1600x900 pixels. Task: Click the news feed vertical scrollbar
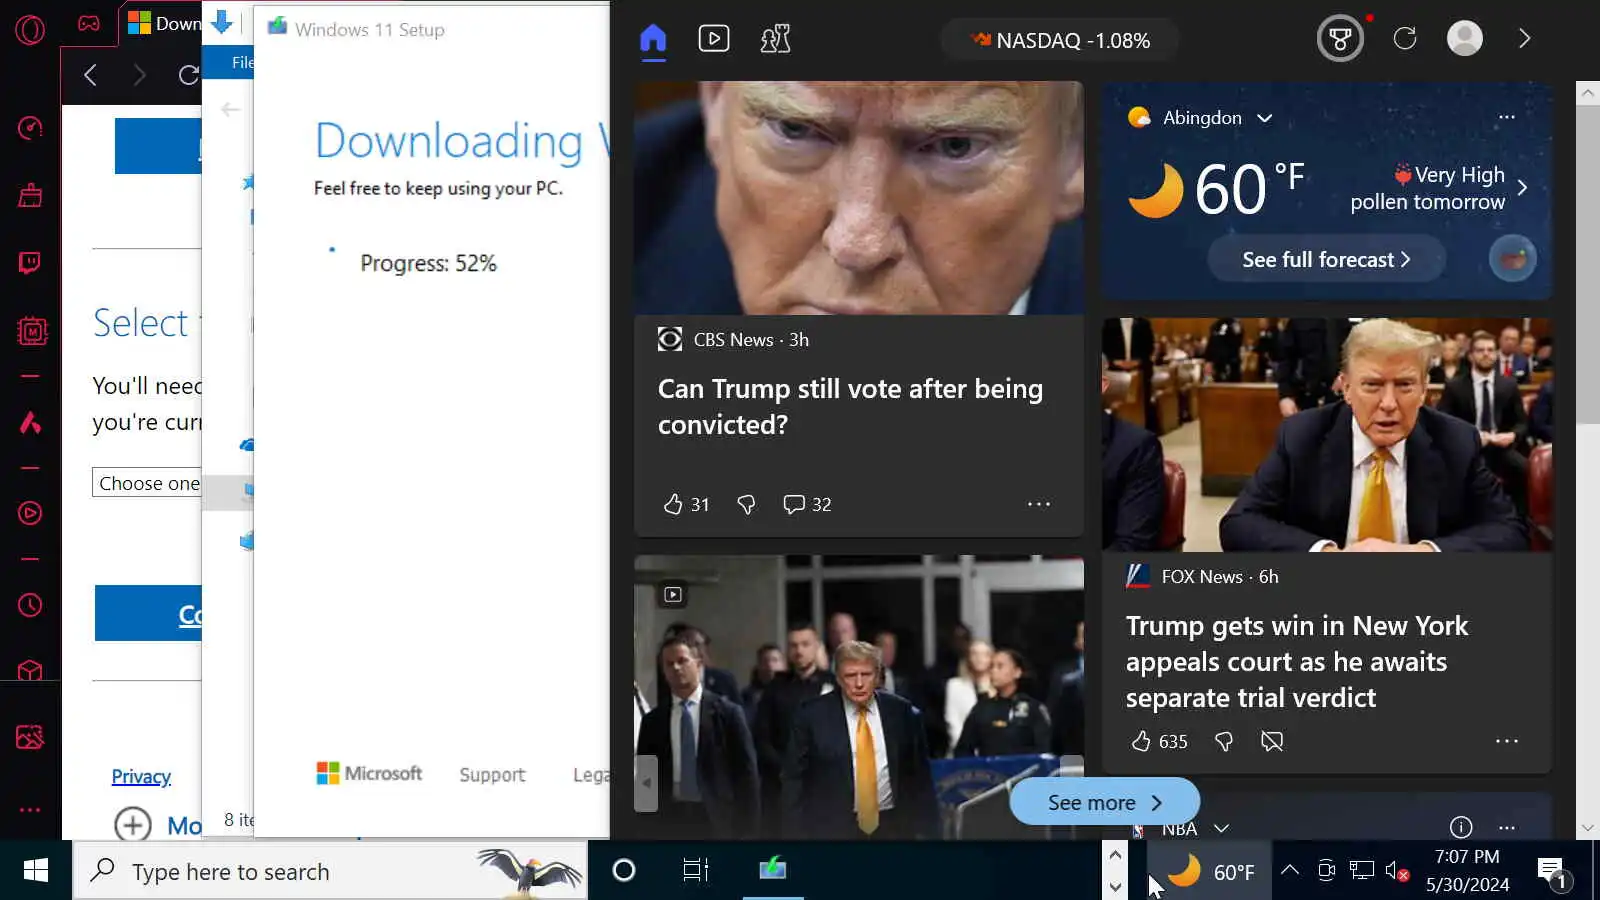pos(1587,264)
